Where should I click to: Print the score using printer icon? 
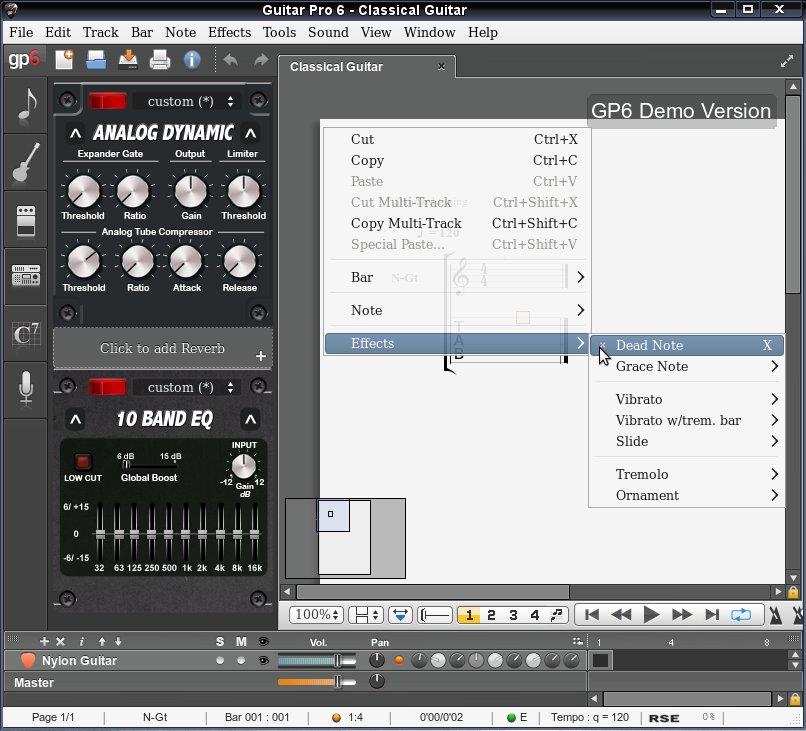pyautogui.click(x=160, y=60)
